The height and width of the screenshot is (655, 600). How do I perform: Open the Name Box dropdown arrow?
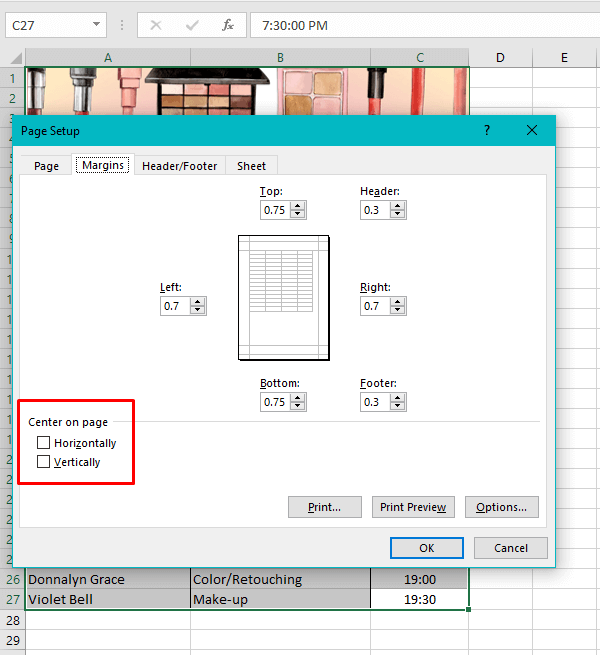point(97,25)
